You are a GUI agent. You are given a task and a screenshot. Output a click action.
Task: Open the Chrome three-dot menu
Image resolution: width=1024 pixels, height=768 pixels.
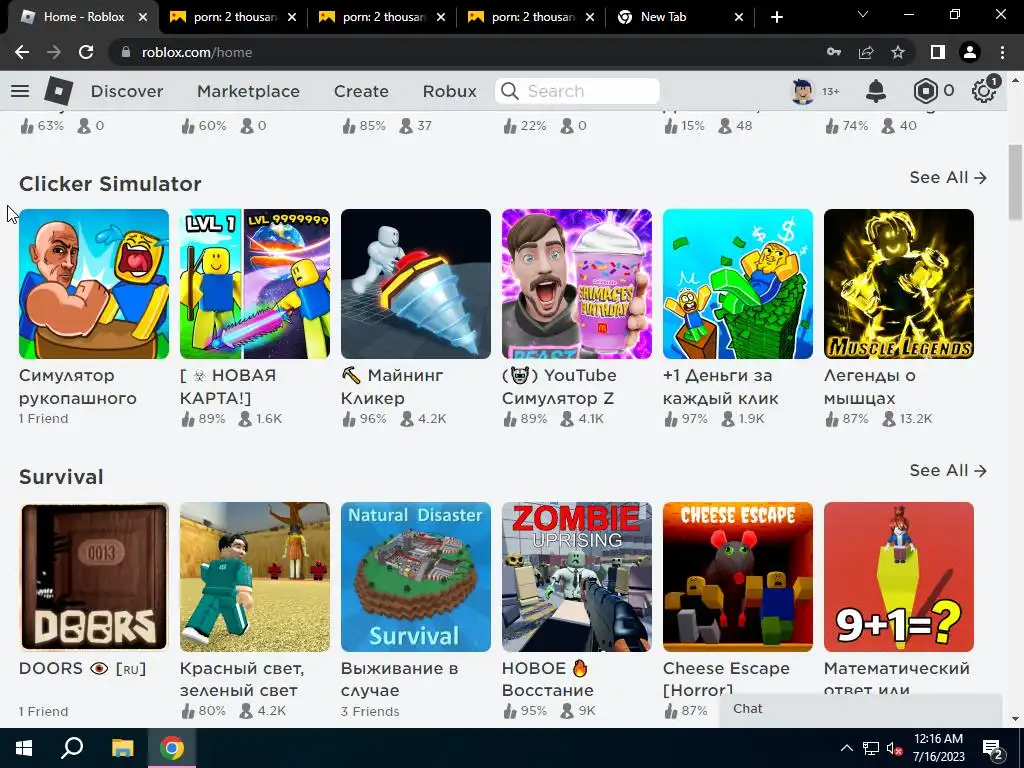1002,52
